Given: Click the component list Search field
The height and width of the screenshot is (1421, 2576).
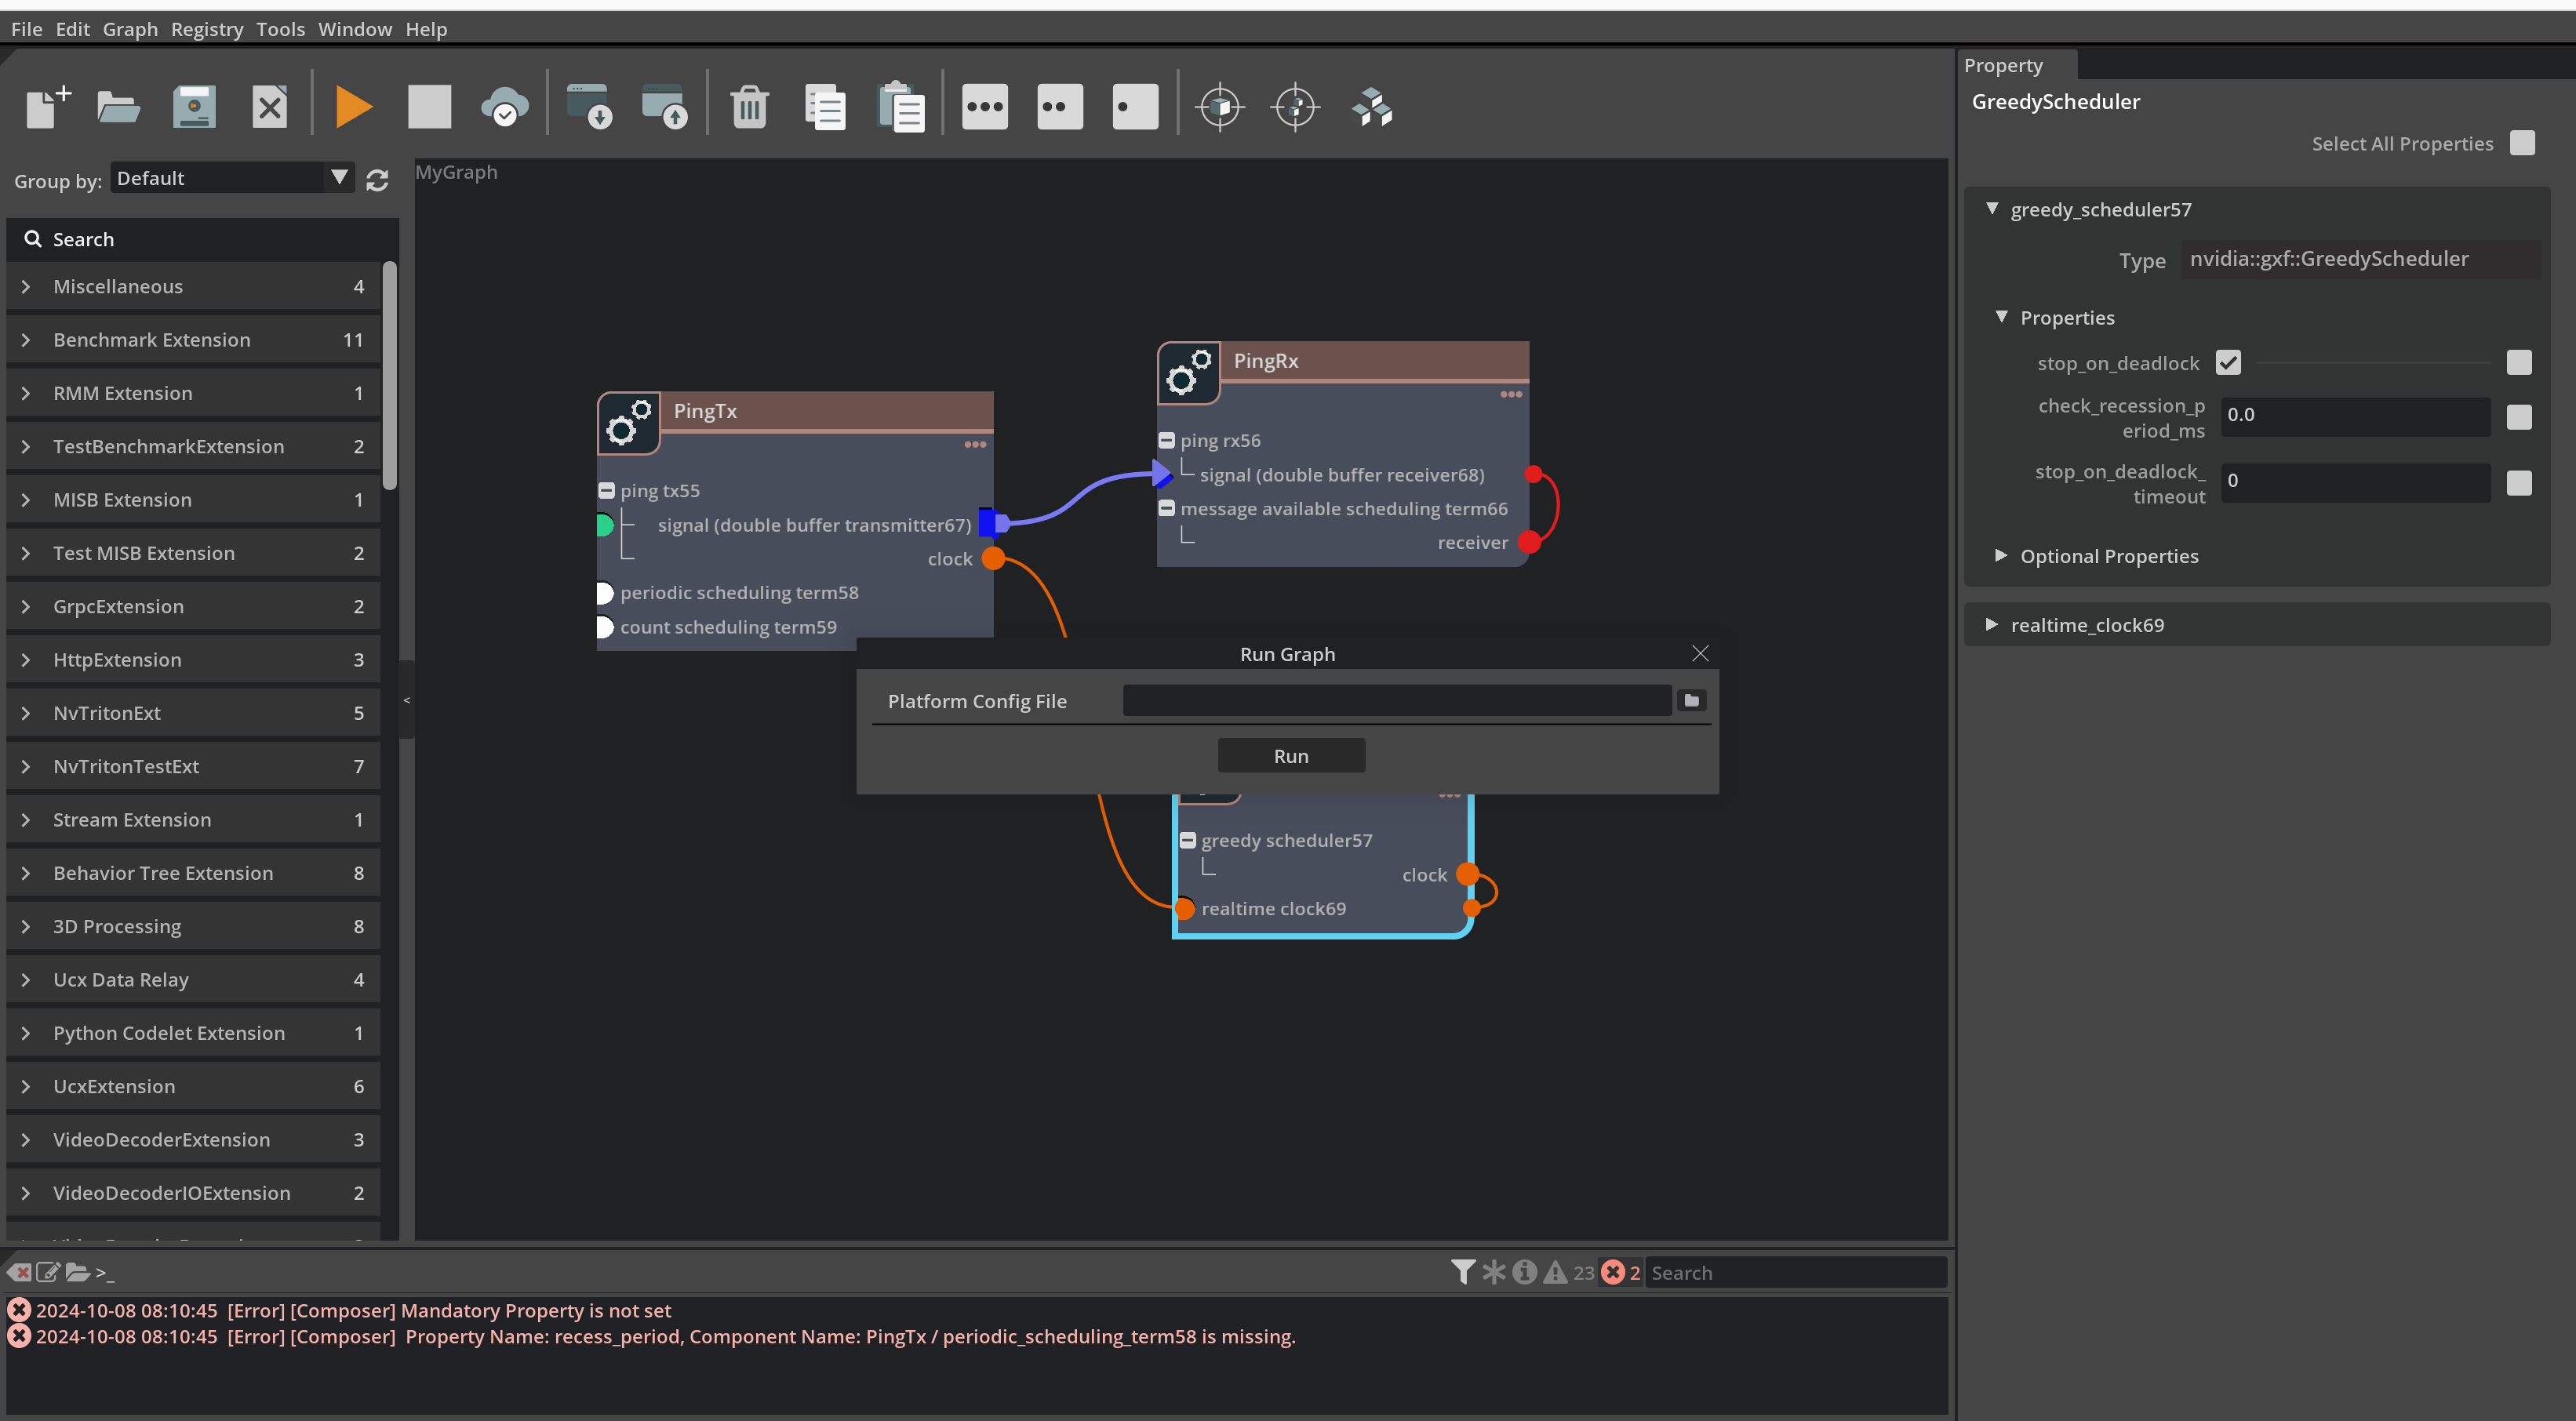Looking at the screenshot, I should [202, 239].
